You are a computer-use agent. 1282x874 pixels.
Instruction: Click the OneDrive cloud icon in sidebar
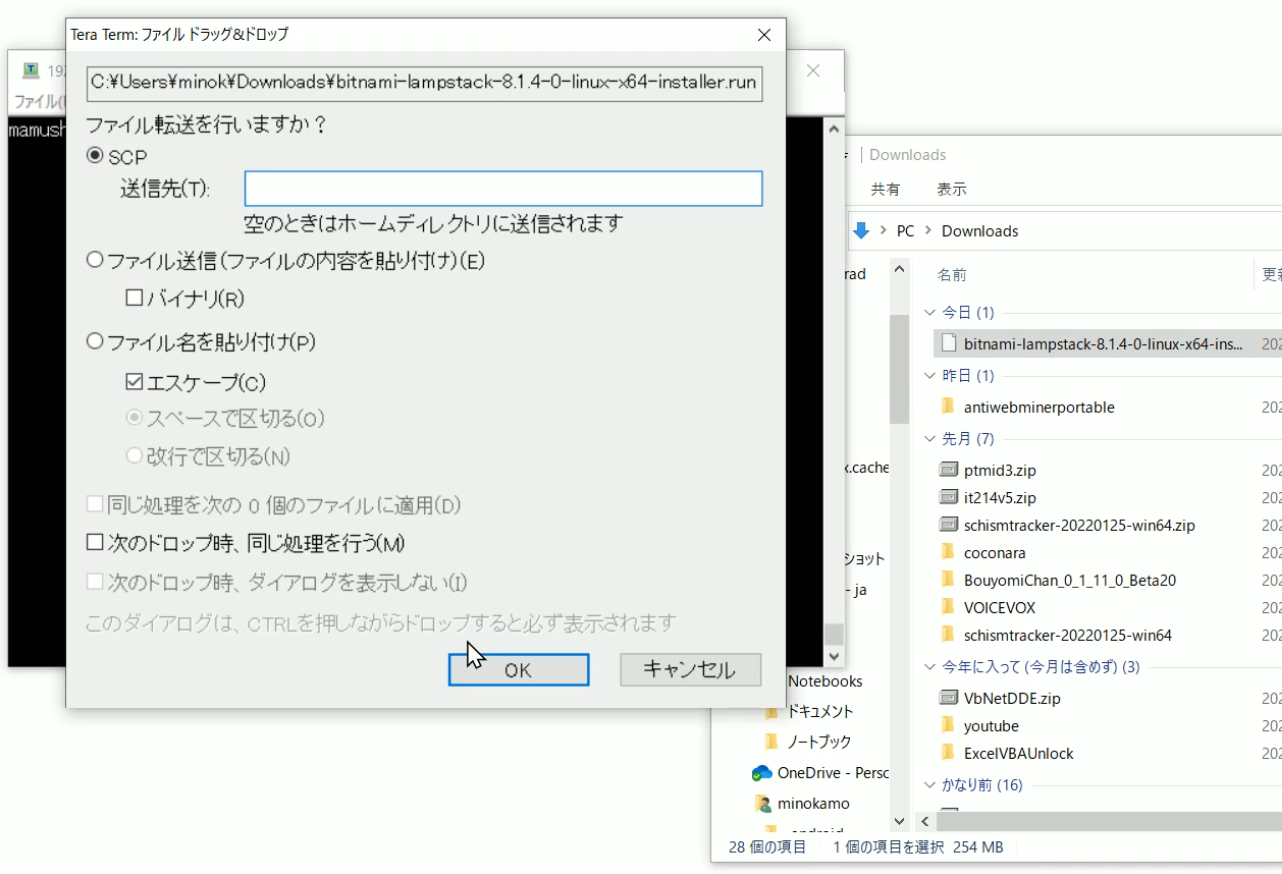click(x=762, y=773)
